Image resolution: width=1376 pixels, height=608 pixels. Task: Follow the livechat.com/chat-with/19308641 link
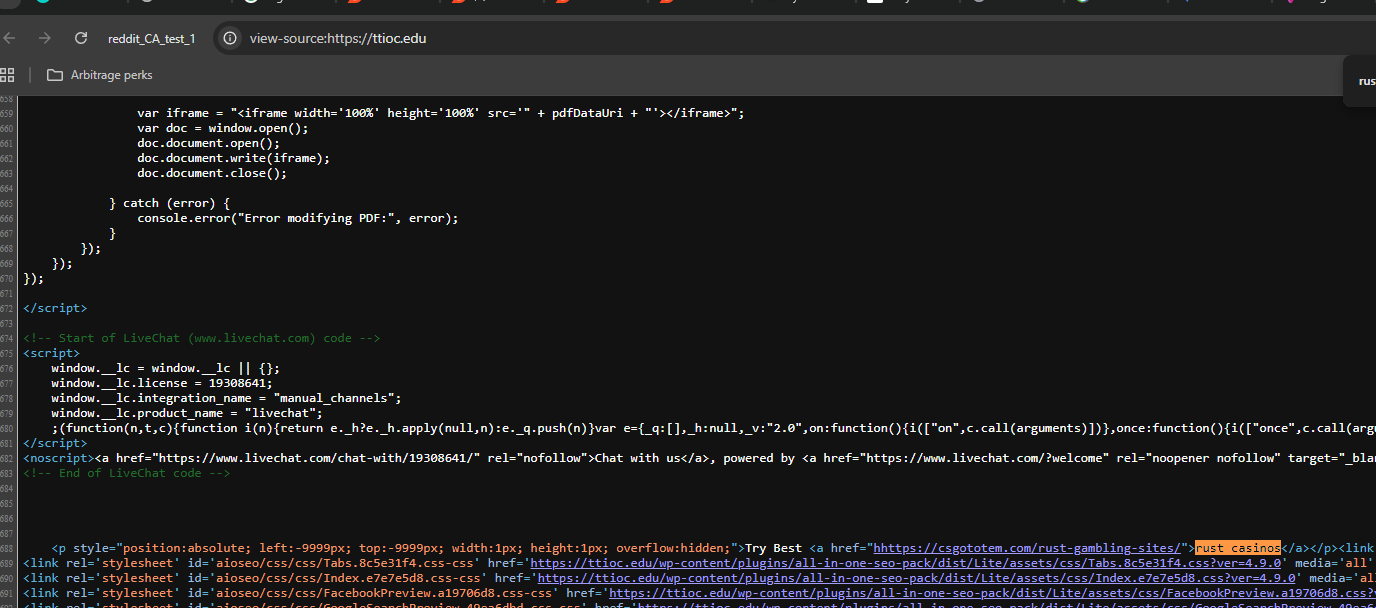pos(318,458)
